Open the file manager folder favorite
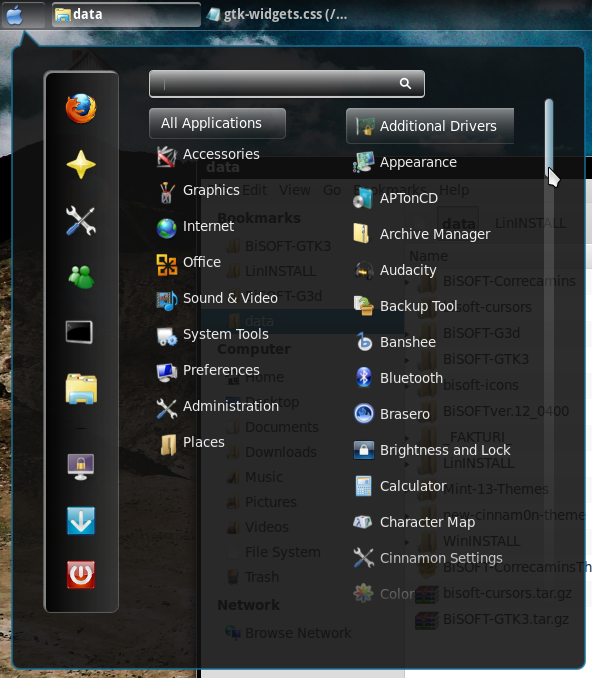Viewport: 592px width, 678px height. 81,389
